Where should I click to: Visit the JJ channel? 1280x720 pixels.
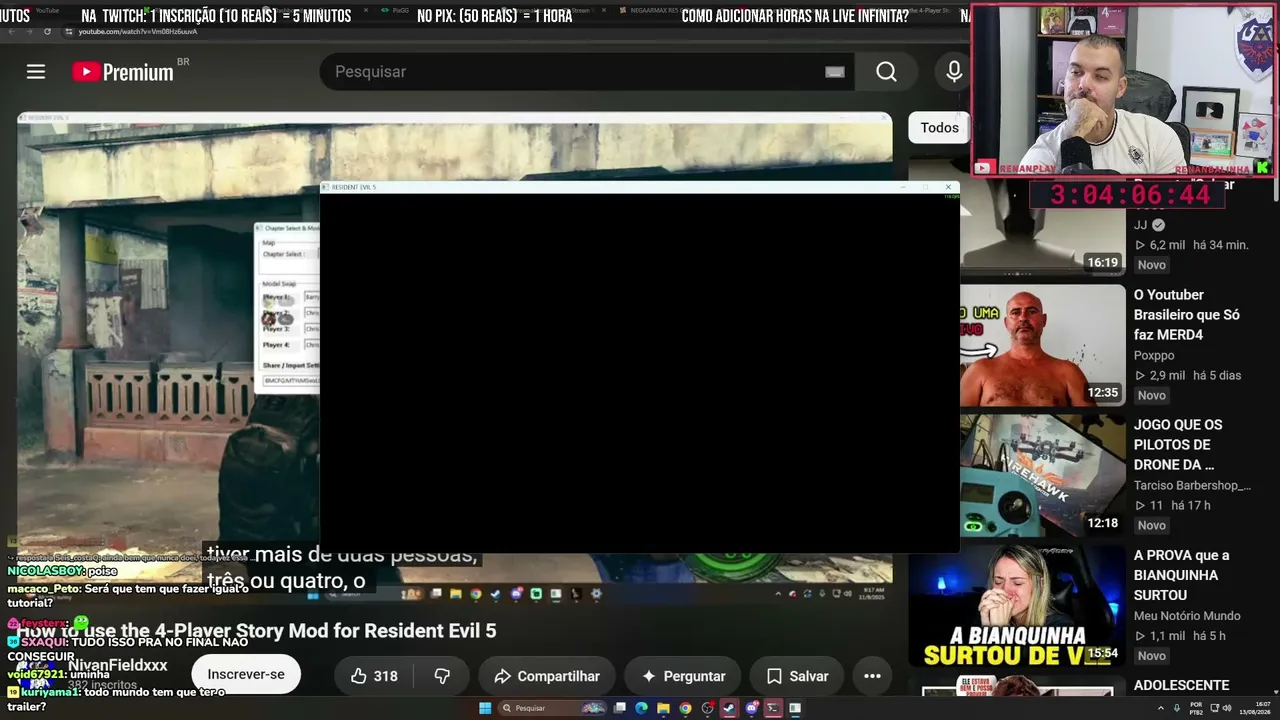pos(1141,225)
